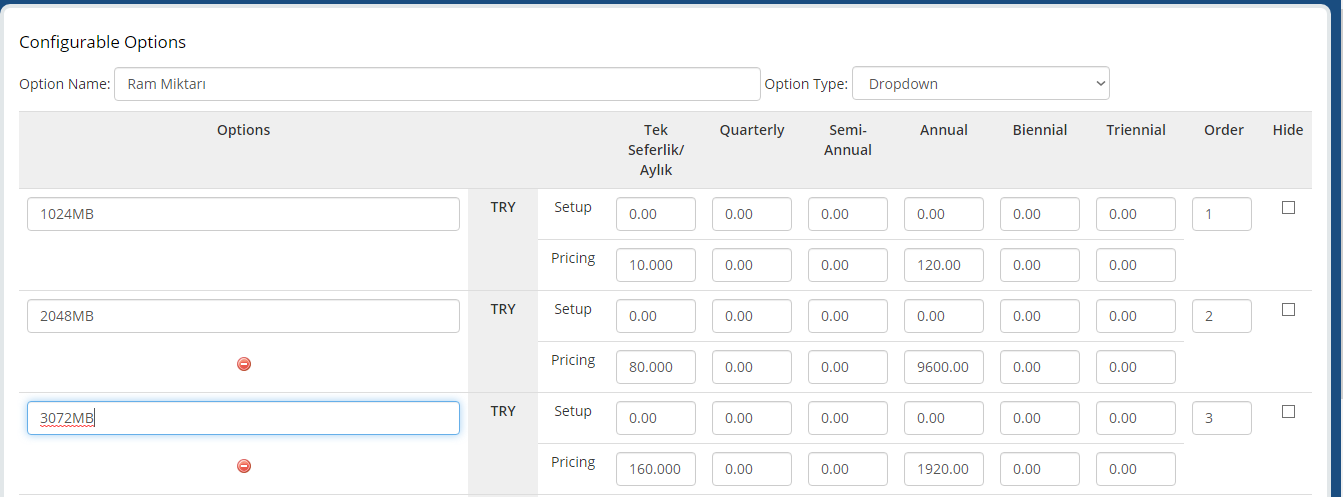This screenshot has width=1343, height=497.
Task: Edit 1024MB semi-annual setup fee field
Action: click(848, 214)
